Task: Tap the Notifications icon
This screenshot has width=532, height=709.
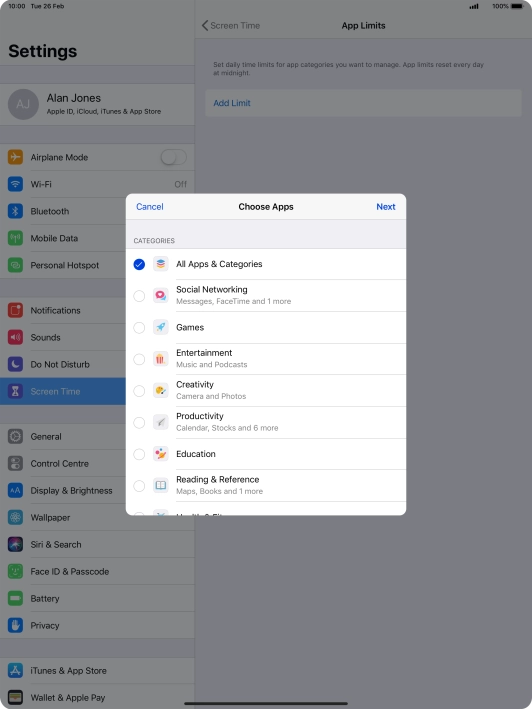Action: click(x=15, y=310)
